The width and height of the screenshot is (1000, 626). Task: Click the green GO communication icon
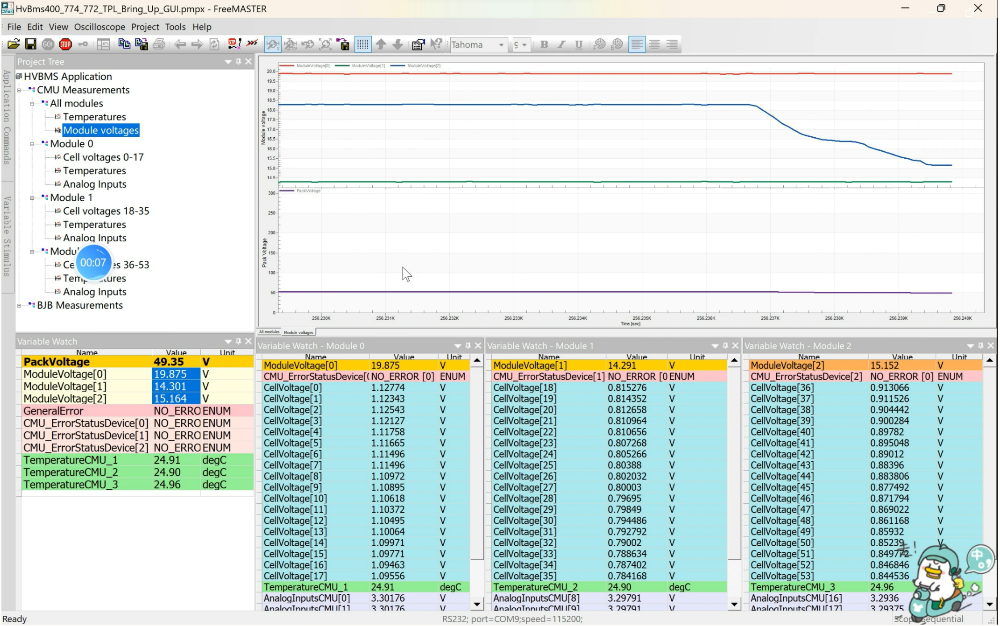48,44
